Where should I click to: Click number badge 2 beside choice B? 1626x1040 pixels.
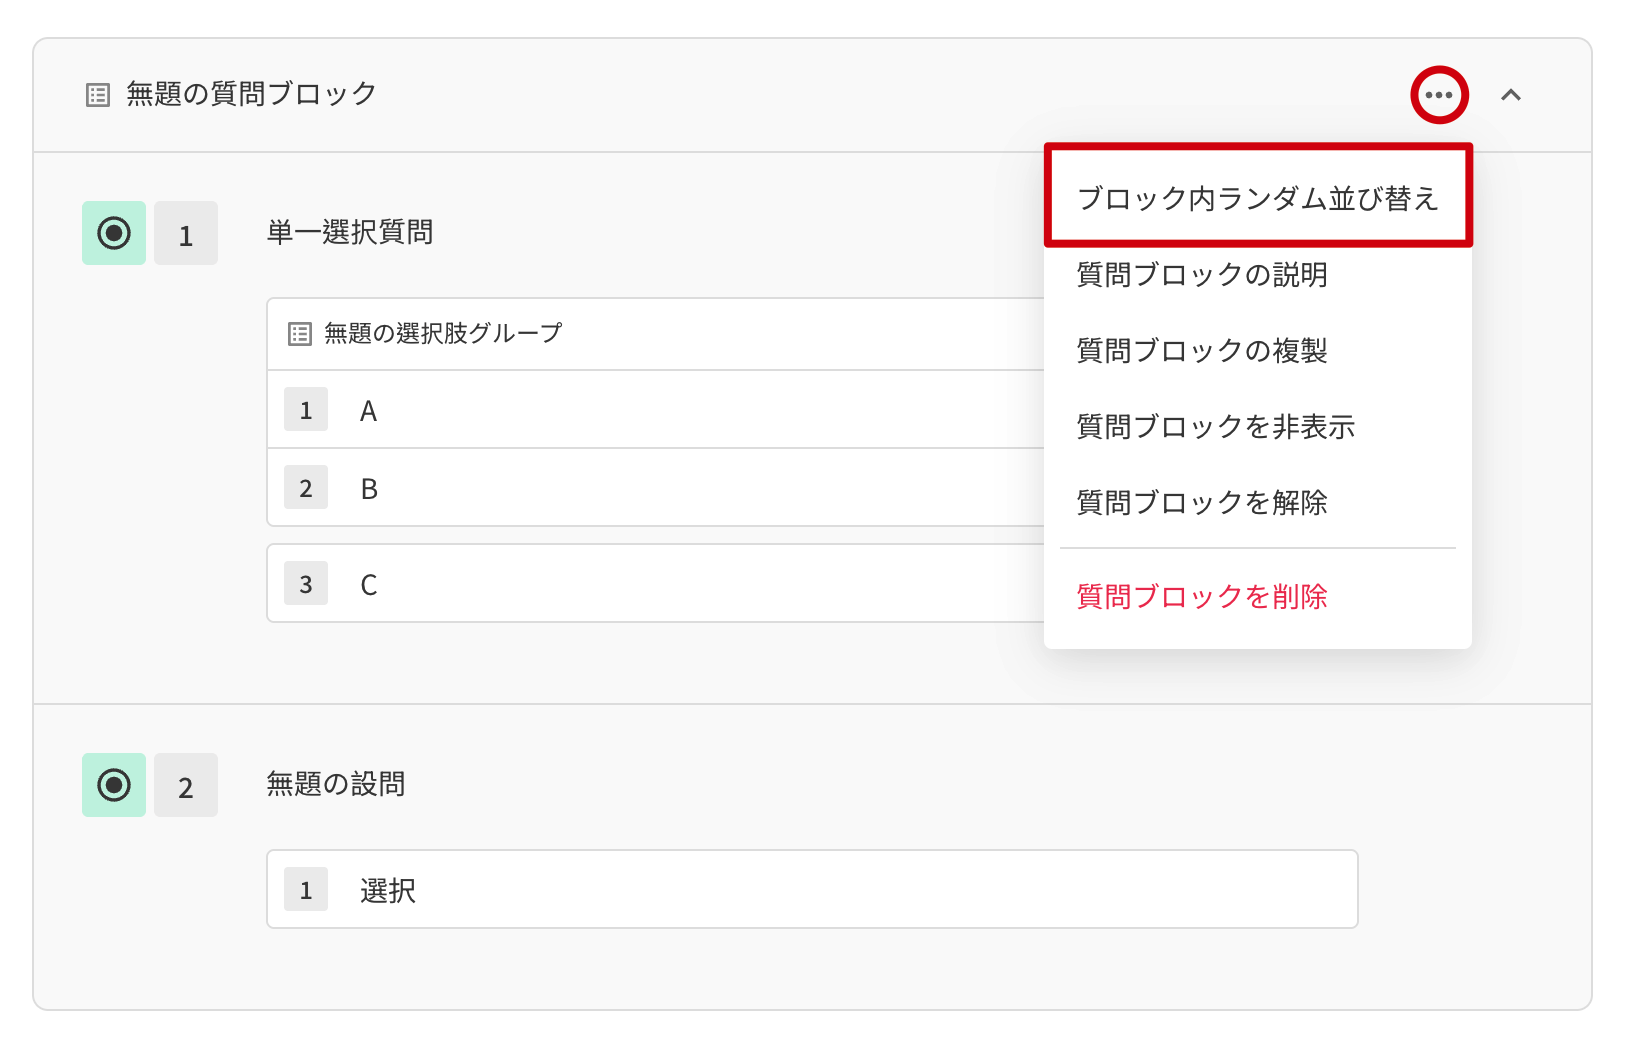pyautogui.click(x=306, y=487)
